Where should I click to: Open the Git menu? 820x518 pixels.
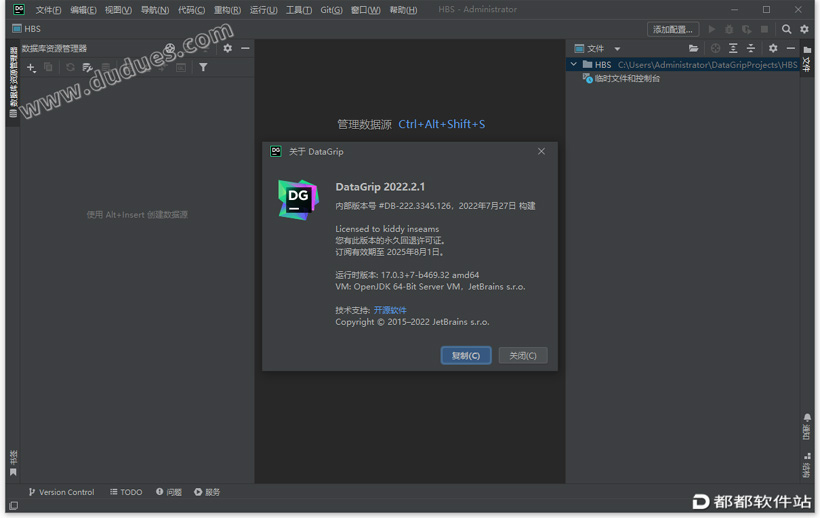[x=332, y=10]
